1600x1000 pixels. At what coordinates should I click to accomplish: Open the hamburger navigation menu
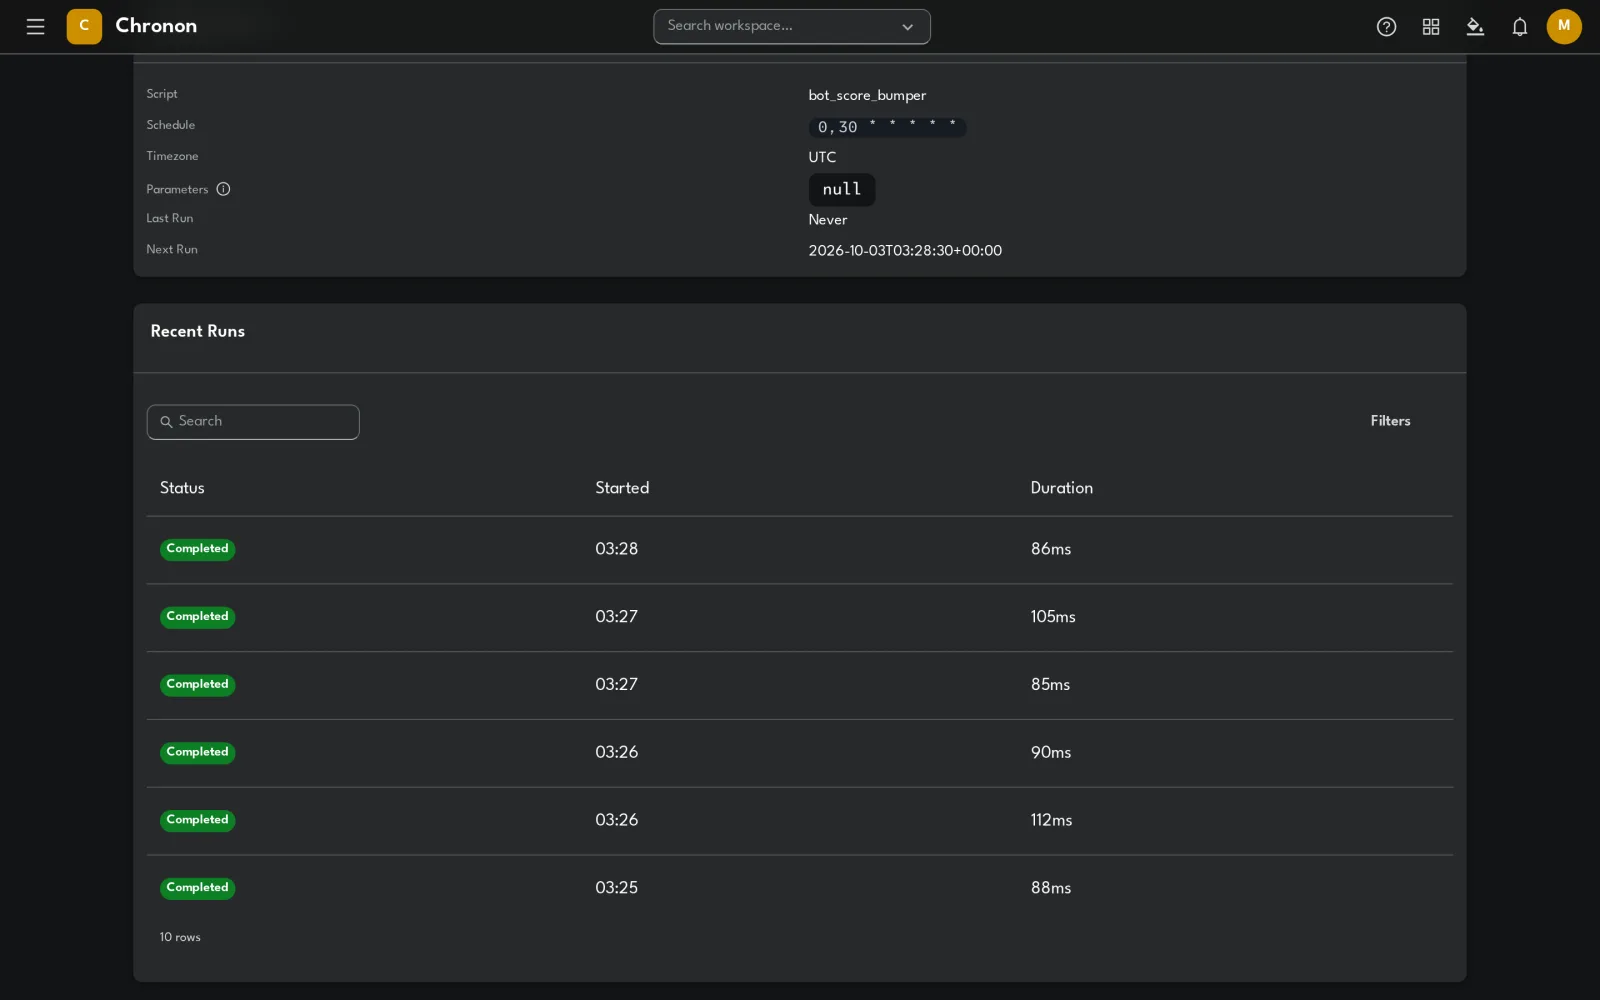[36, 27]
